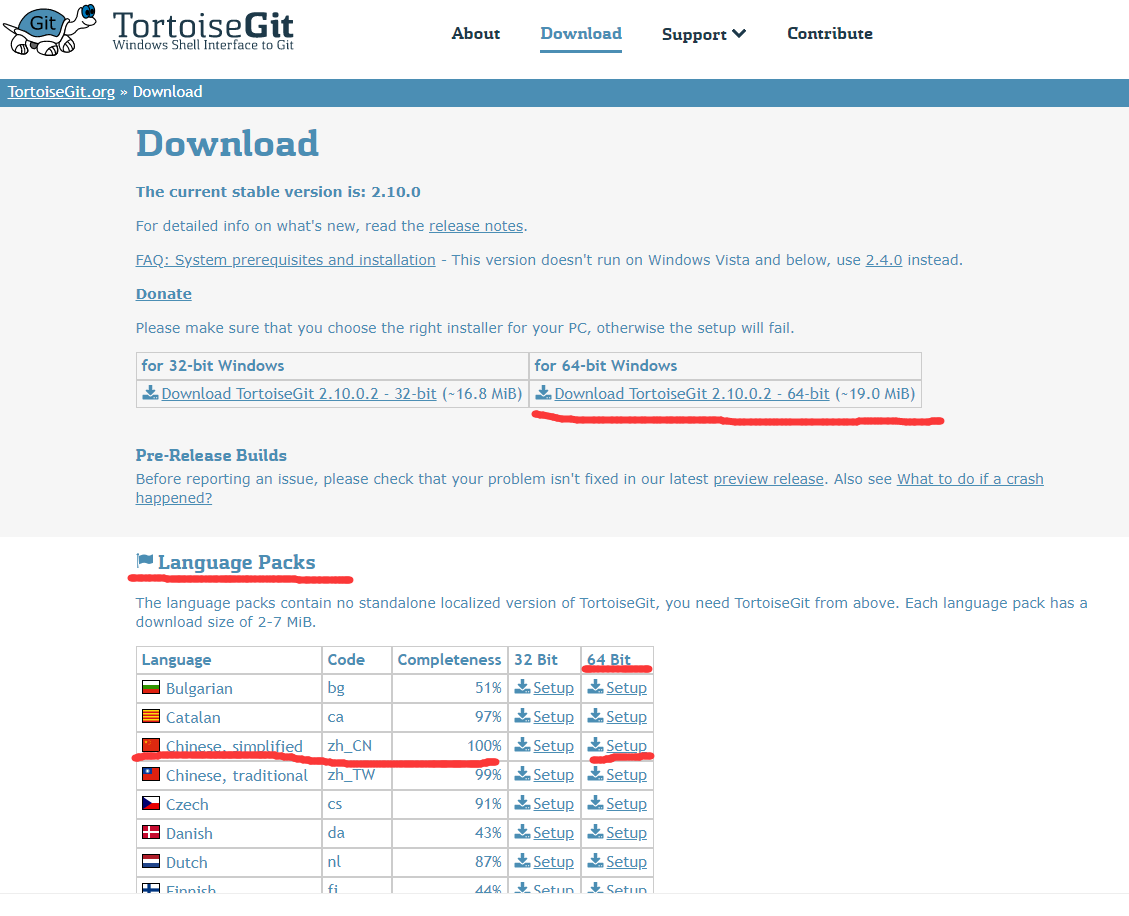
Task: Click the Danish flag icon
Action: coord(150,832)
